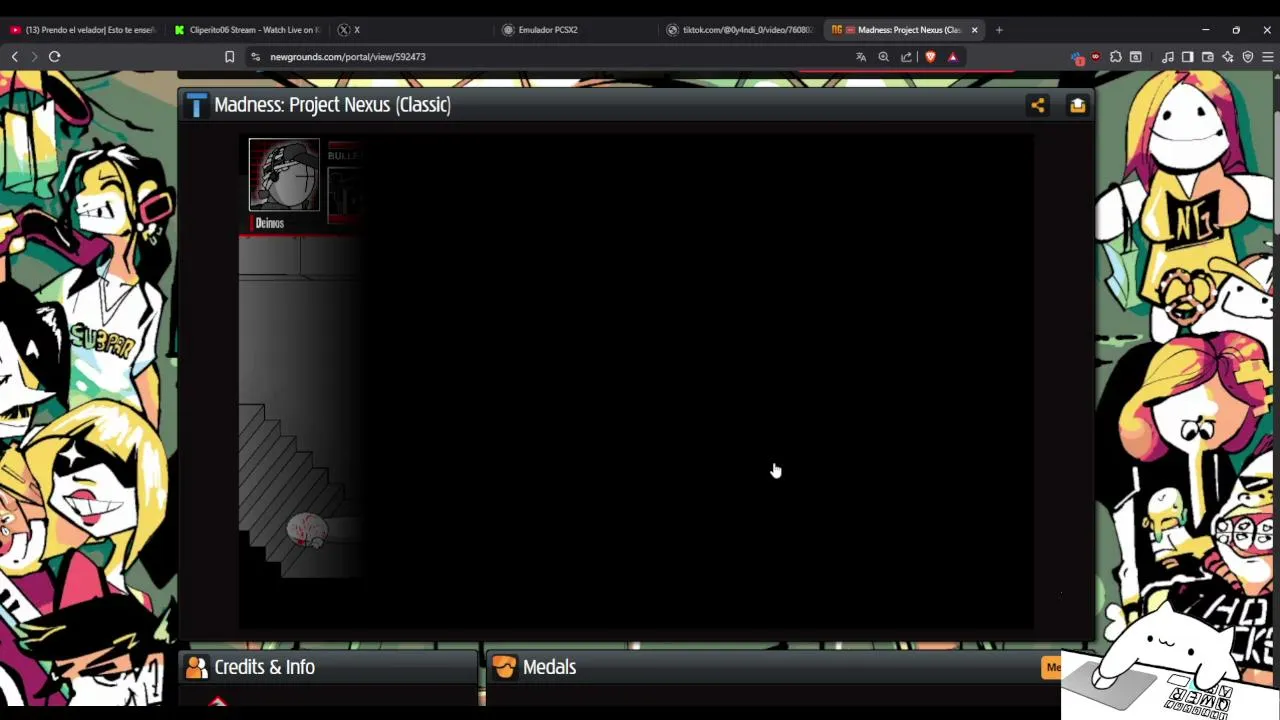Restore down the browser window

pyautogui.click(x=1236, y=30)
